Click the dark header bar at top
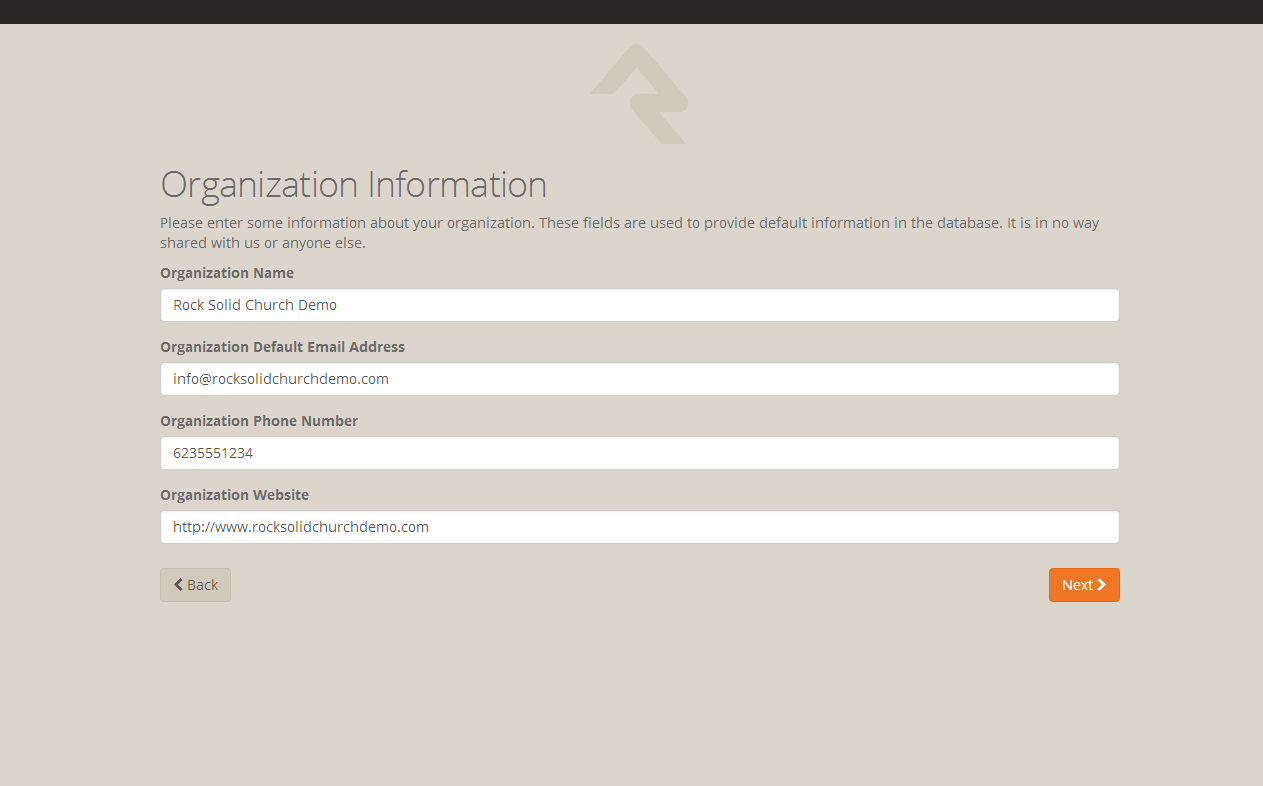The height and width of the screenshot is (786, 1263). point(631,11)
